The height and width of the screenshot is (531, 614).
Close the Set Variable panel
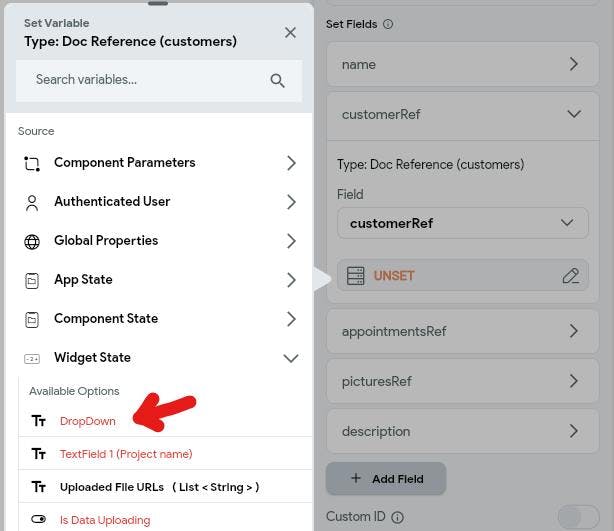point(290,33)
